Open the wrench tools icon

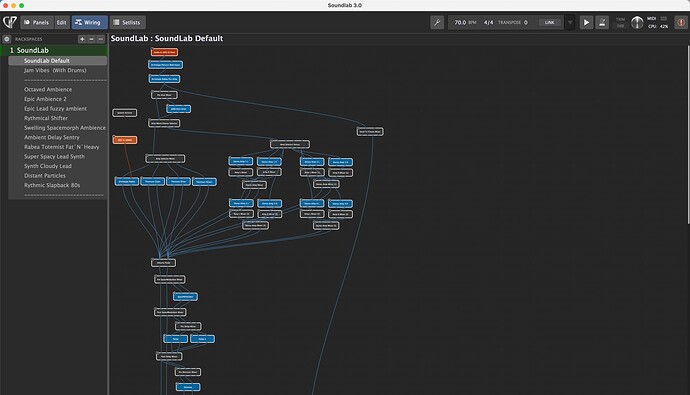(437, 22)
